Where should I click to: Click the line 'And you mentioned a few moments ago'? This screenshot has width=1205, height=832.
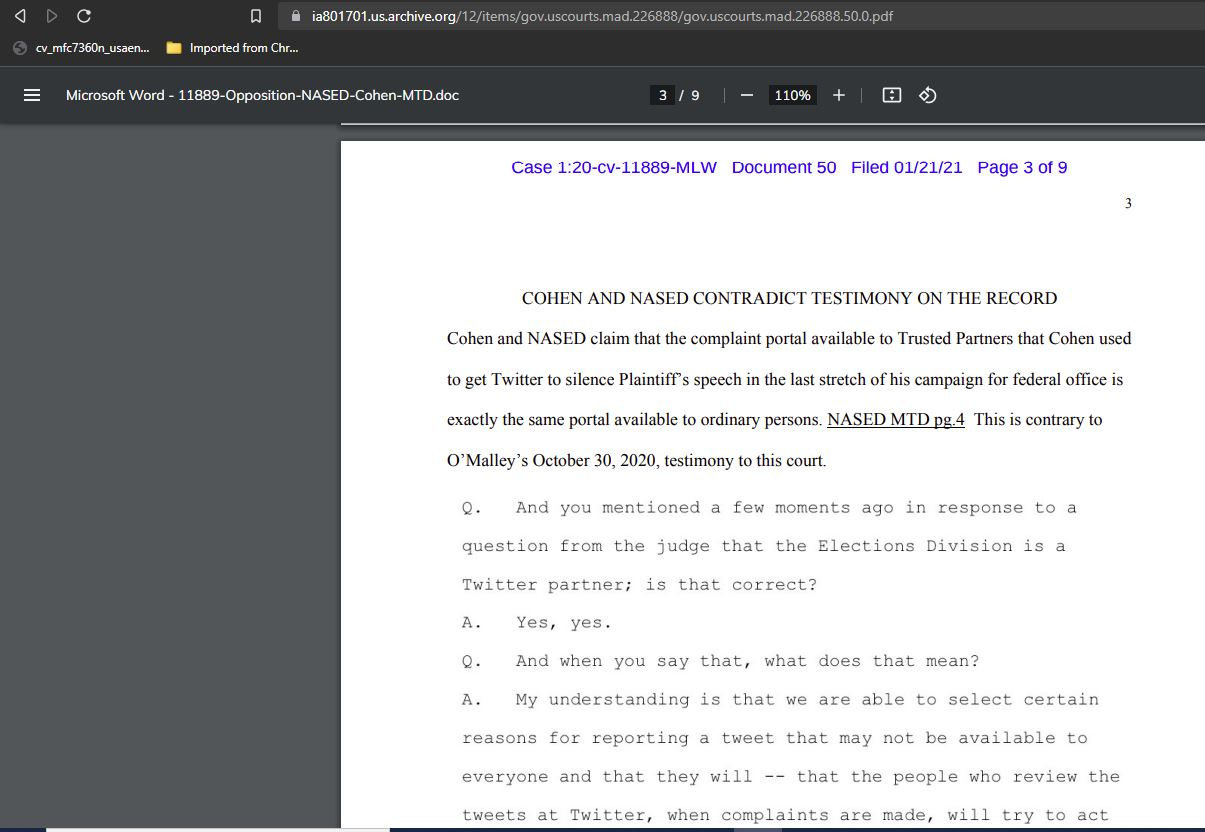(796, 508)
